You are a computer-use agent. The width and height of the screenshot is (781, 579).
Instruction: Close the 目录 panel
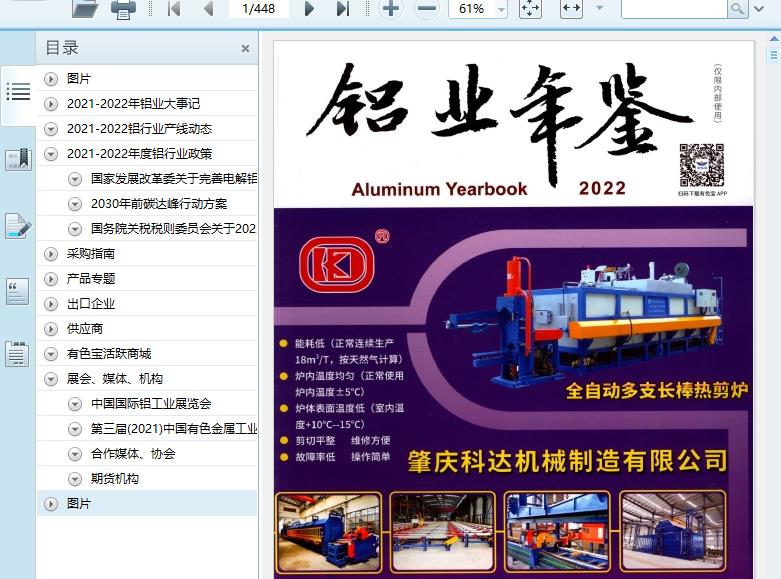(x=245, y=48)
